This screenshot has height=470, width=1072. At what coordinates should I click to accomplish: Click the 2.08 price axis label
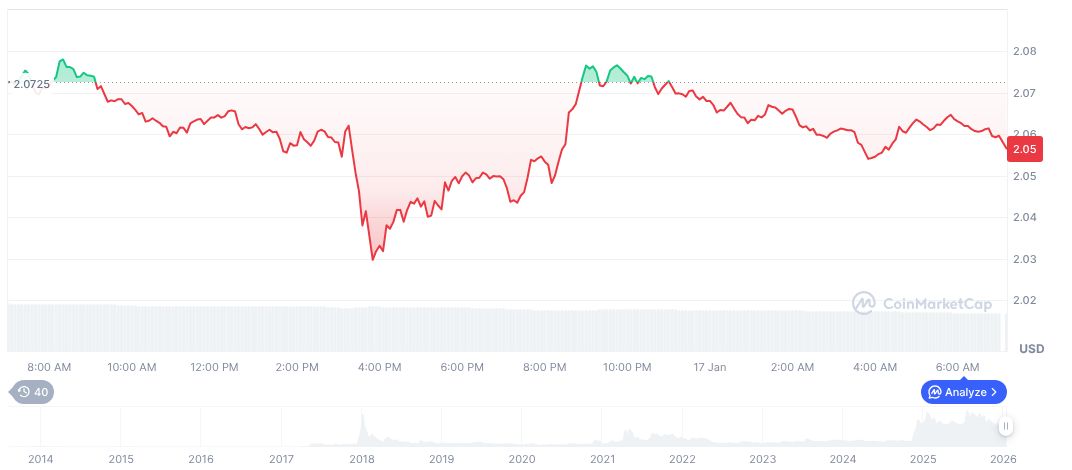coord(1024,51)
